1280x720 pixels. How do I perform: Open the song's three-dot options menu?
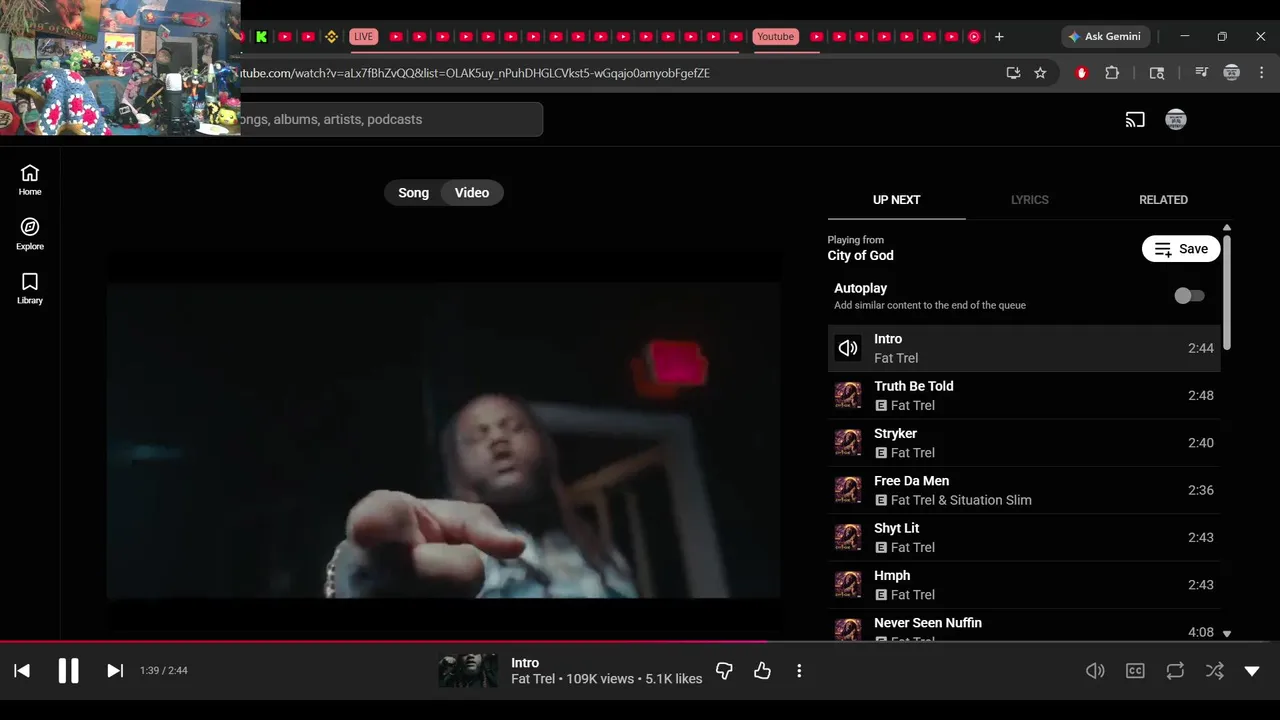(799, 671)
